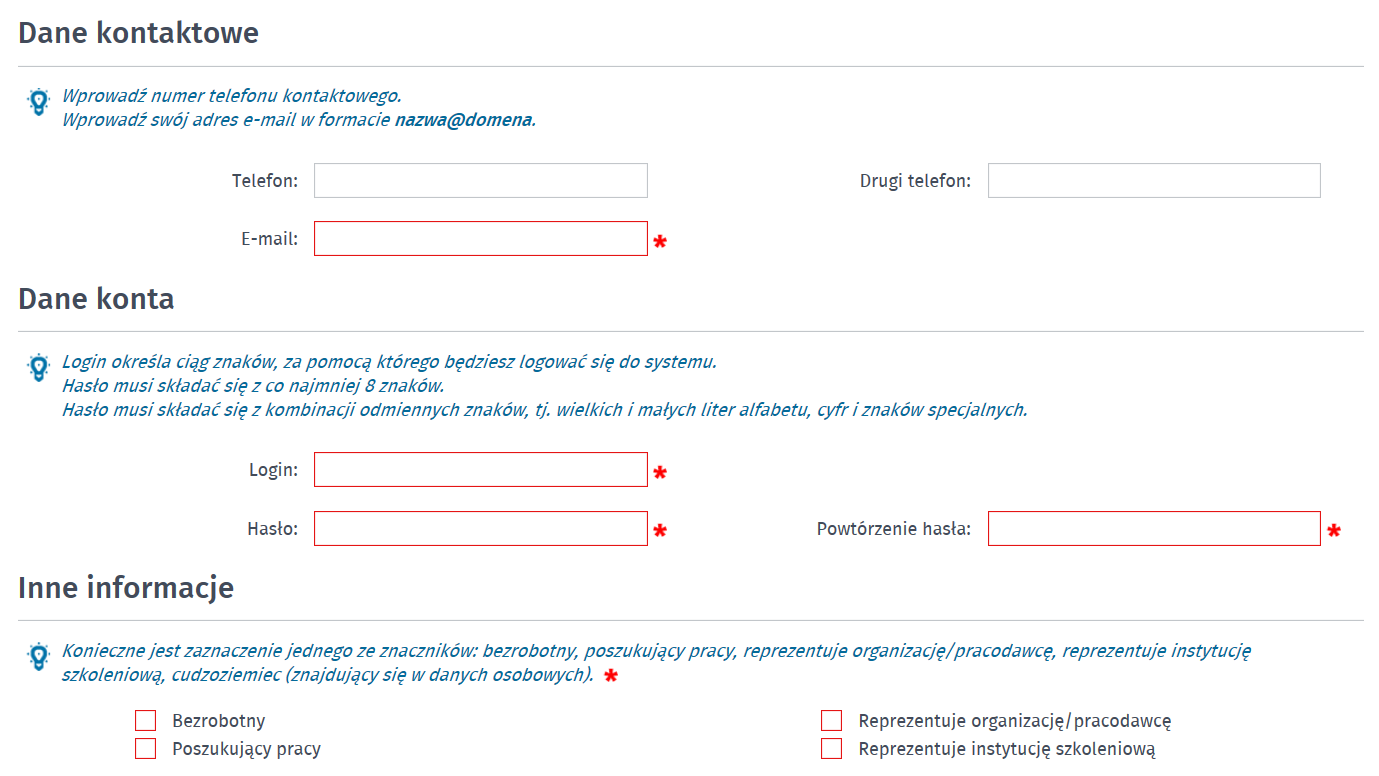1379x776 pixels.
Task: Click the Dane konta section heading
Action: (96, 299)
